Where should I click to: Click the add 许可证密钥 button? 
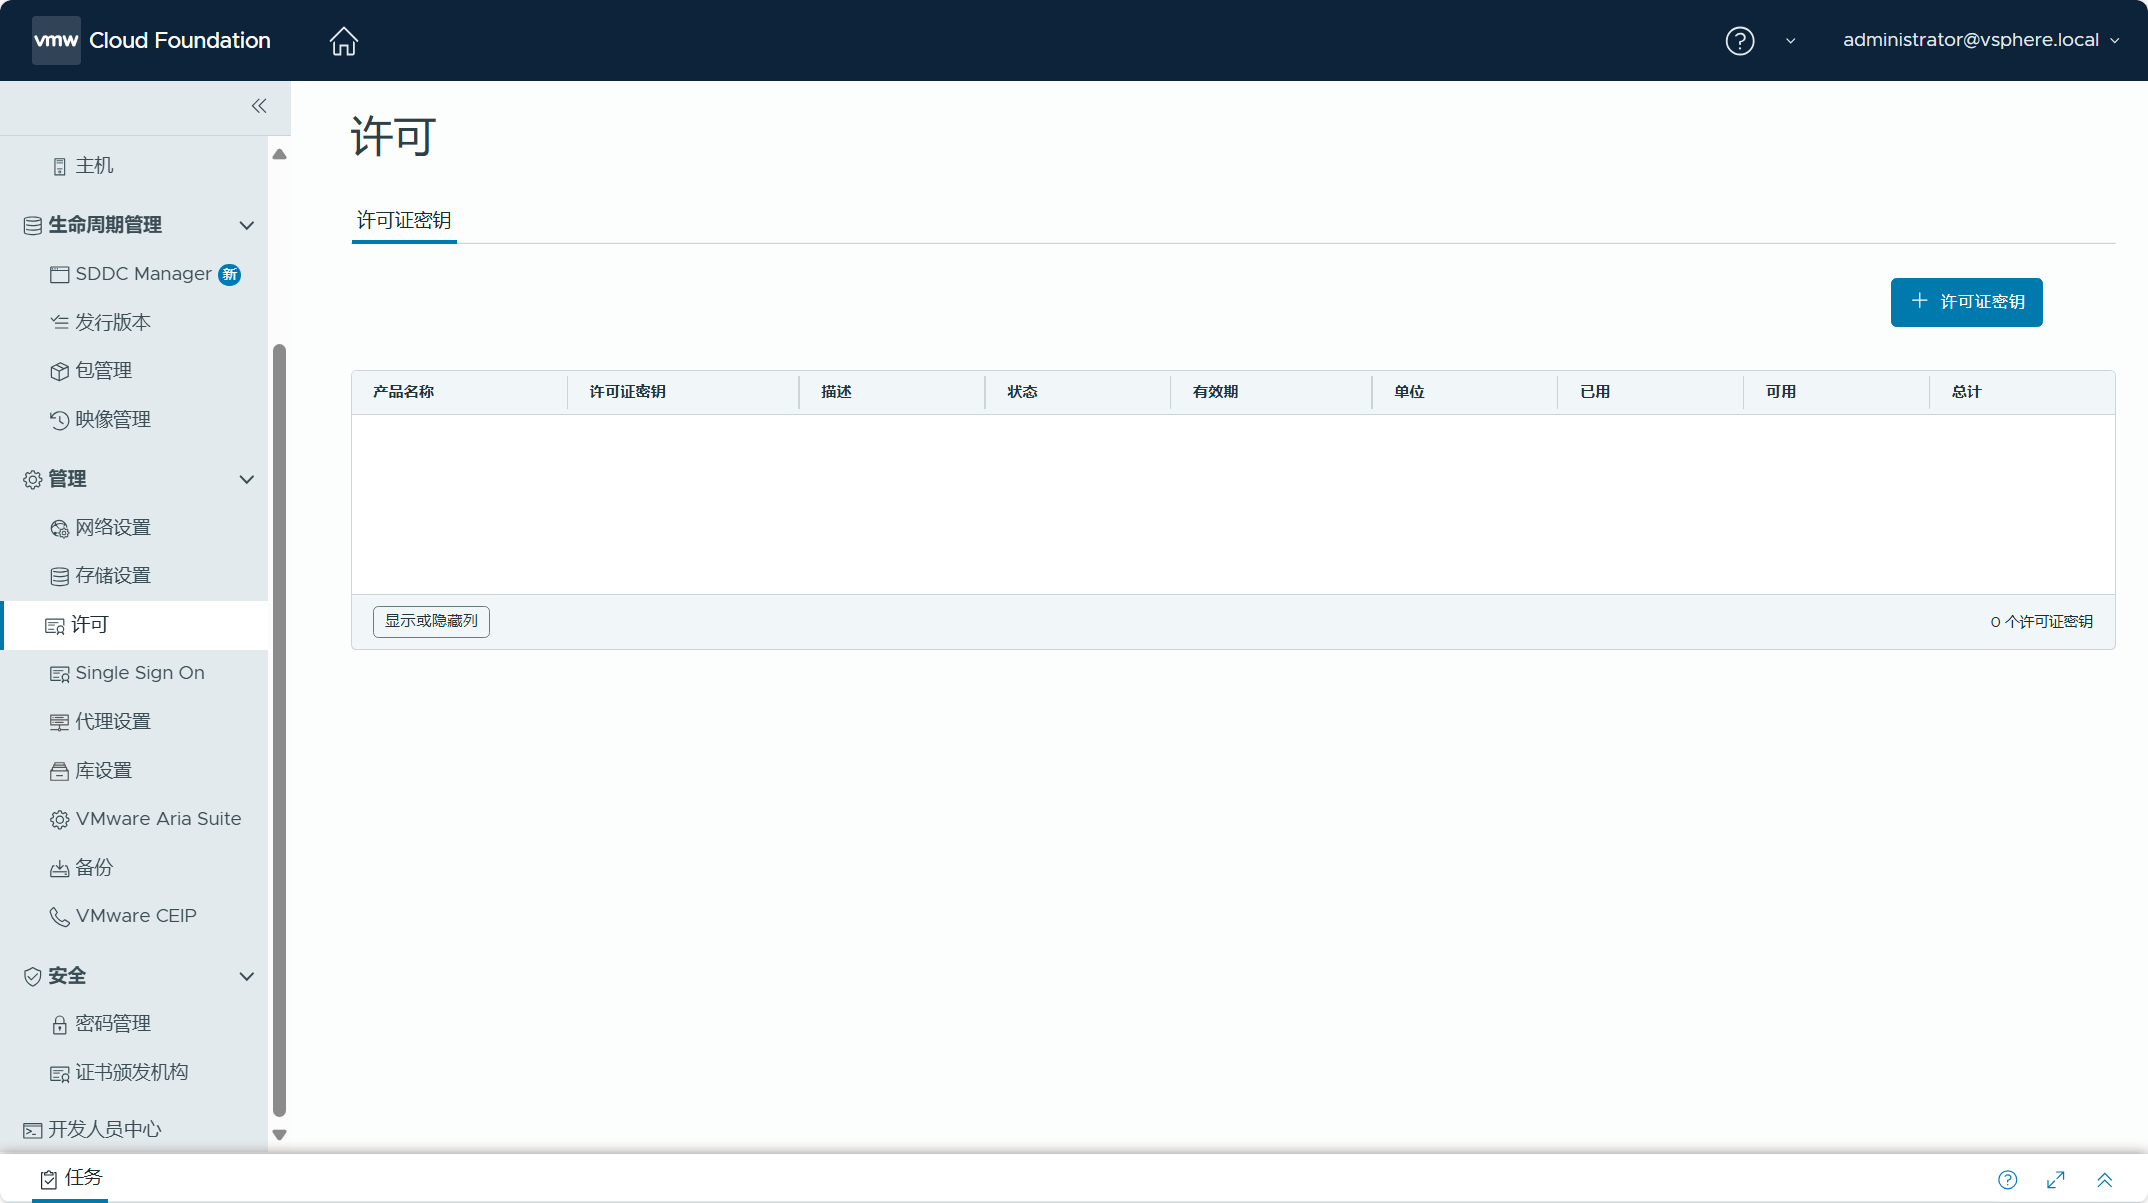click(x=1966, y=302)
